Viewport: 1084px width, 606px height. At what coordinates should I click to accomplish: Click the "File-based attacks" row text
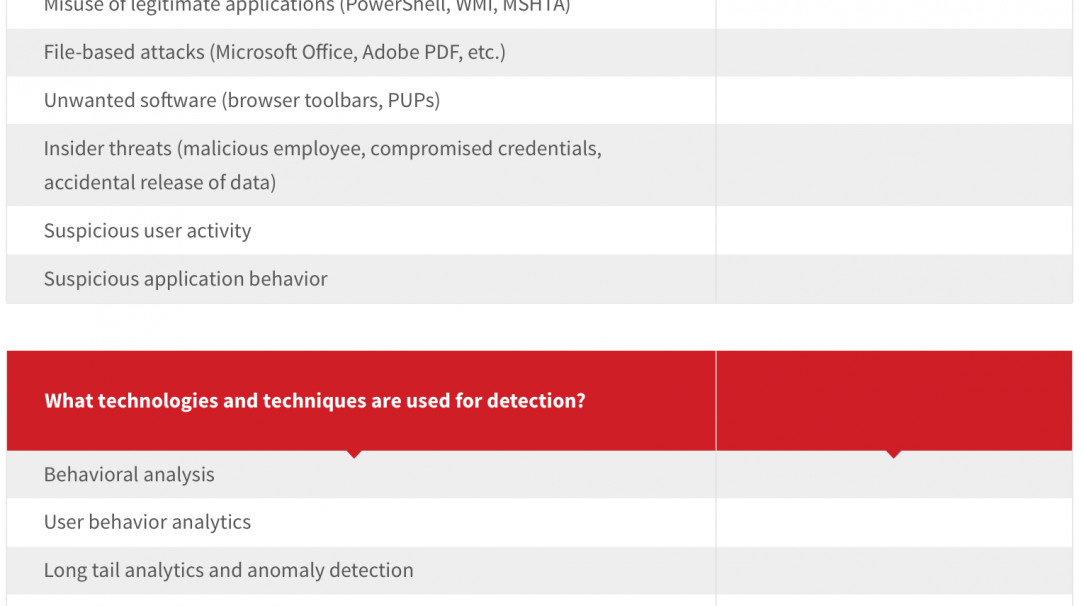[274, 52]
